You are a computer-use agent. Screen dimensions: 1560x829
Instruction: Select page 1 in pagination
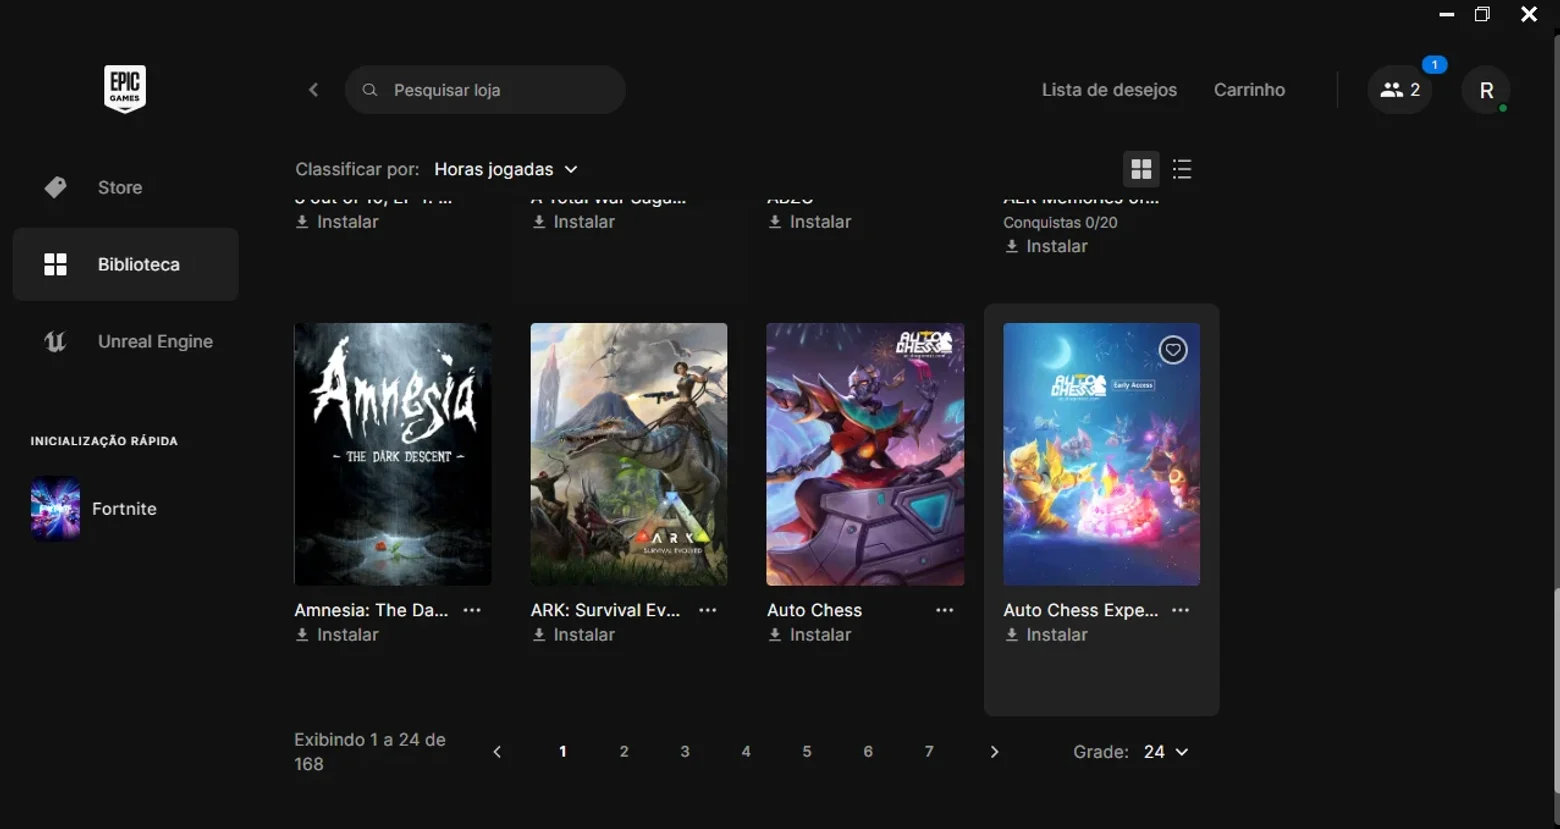pos(563,752)
